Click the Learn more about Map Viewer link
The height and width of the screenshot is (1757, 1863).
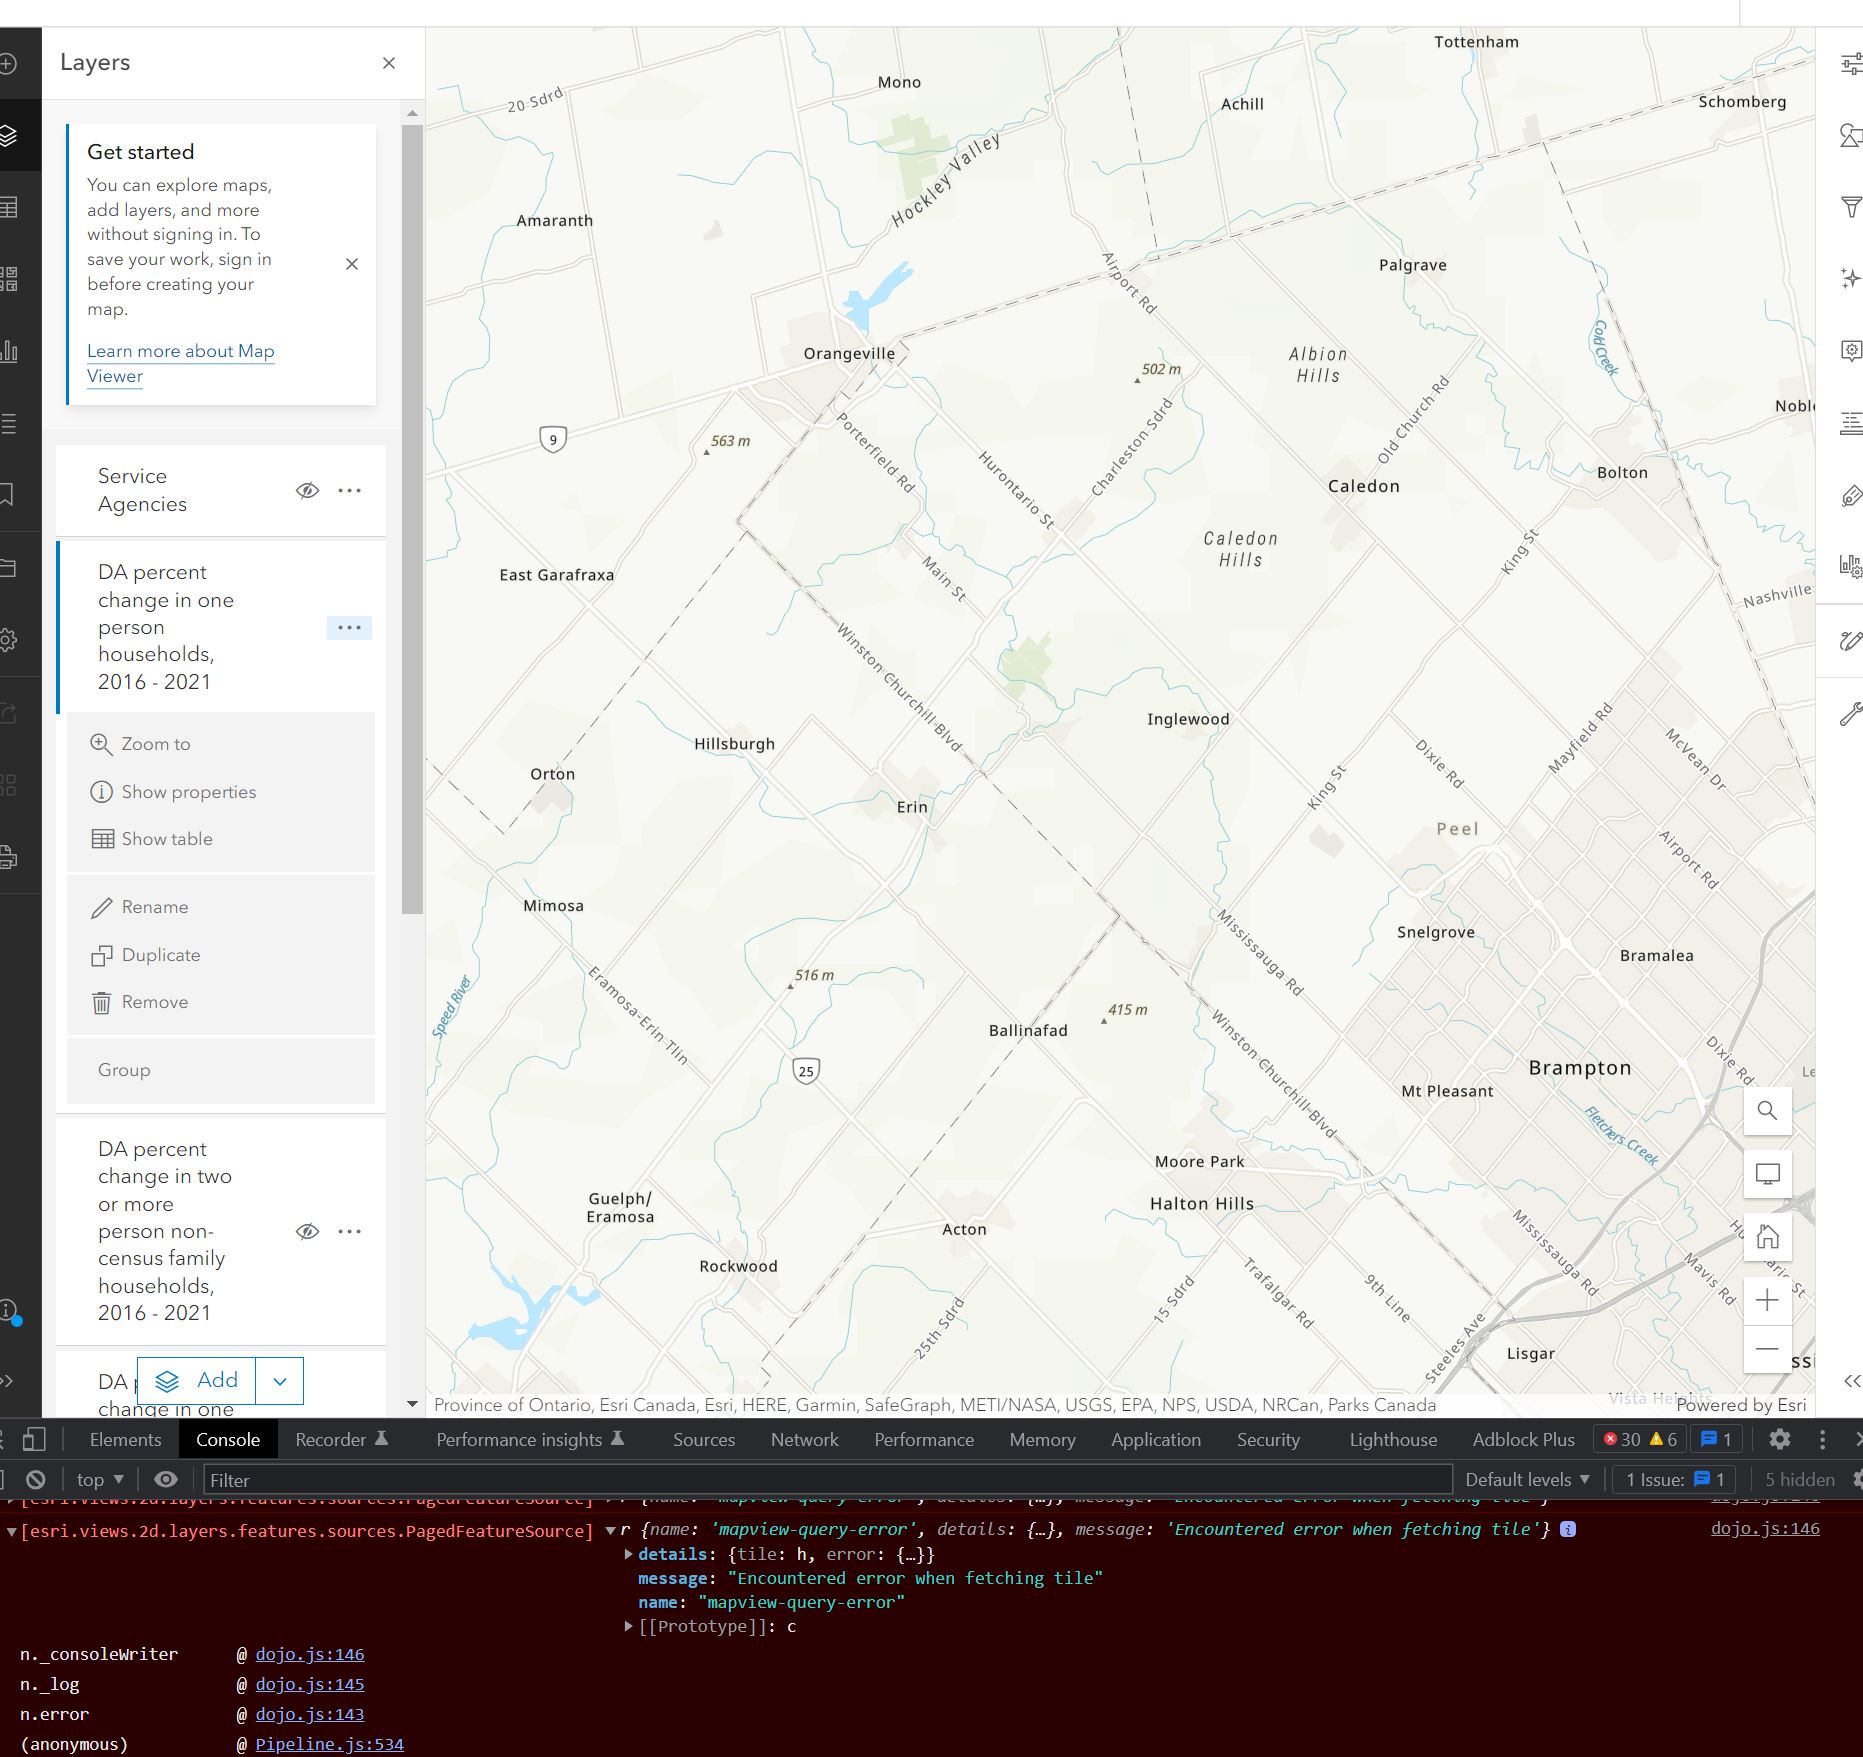[x=180, y=351]
